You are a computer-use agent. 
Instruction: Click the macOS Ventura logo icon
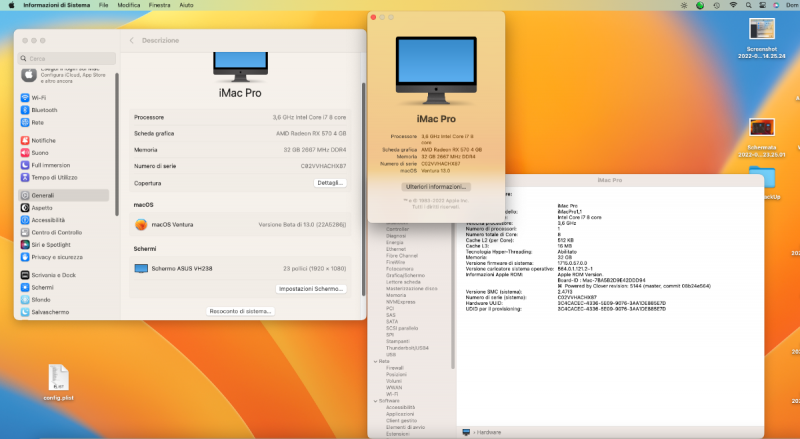pos(141,225)
